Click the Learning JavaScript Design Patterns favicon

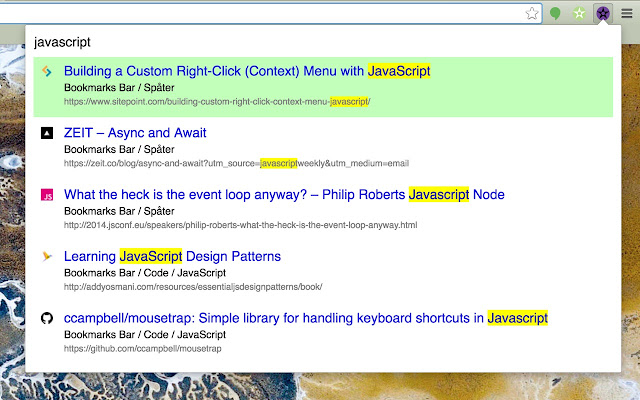[x=47, y=256]
